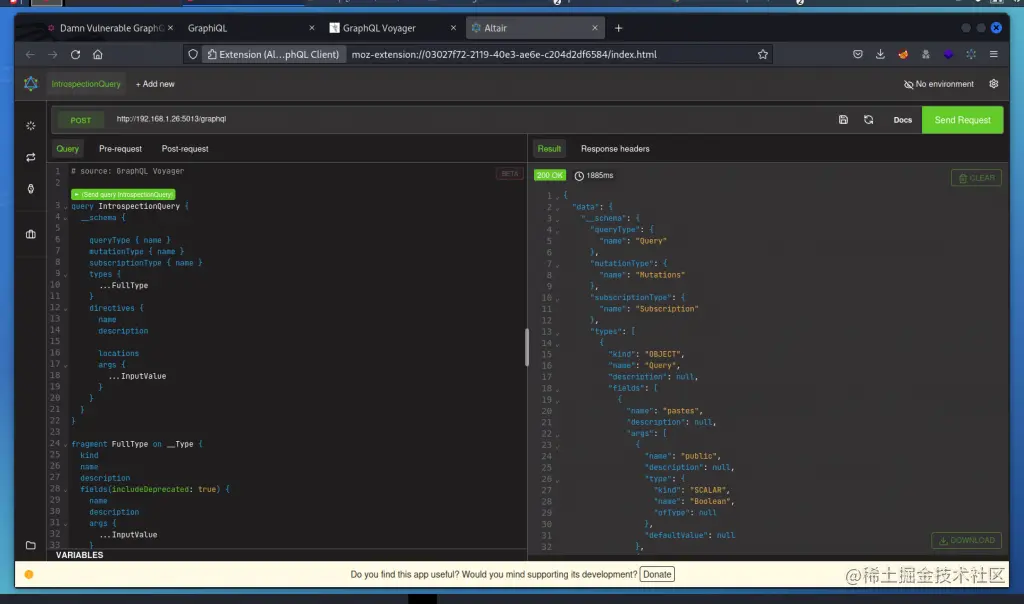1024x604 pixels.
Task: Open the Pre-request tab
Action: coord(120,149)
